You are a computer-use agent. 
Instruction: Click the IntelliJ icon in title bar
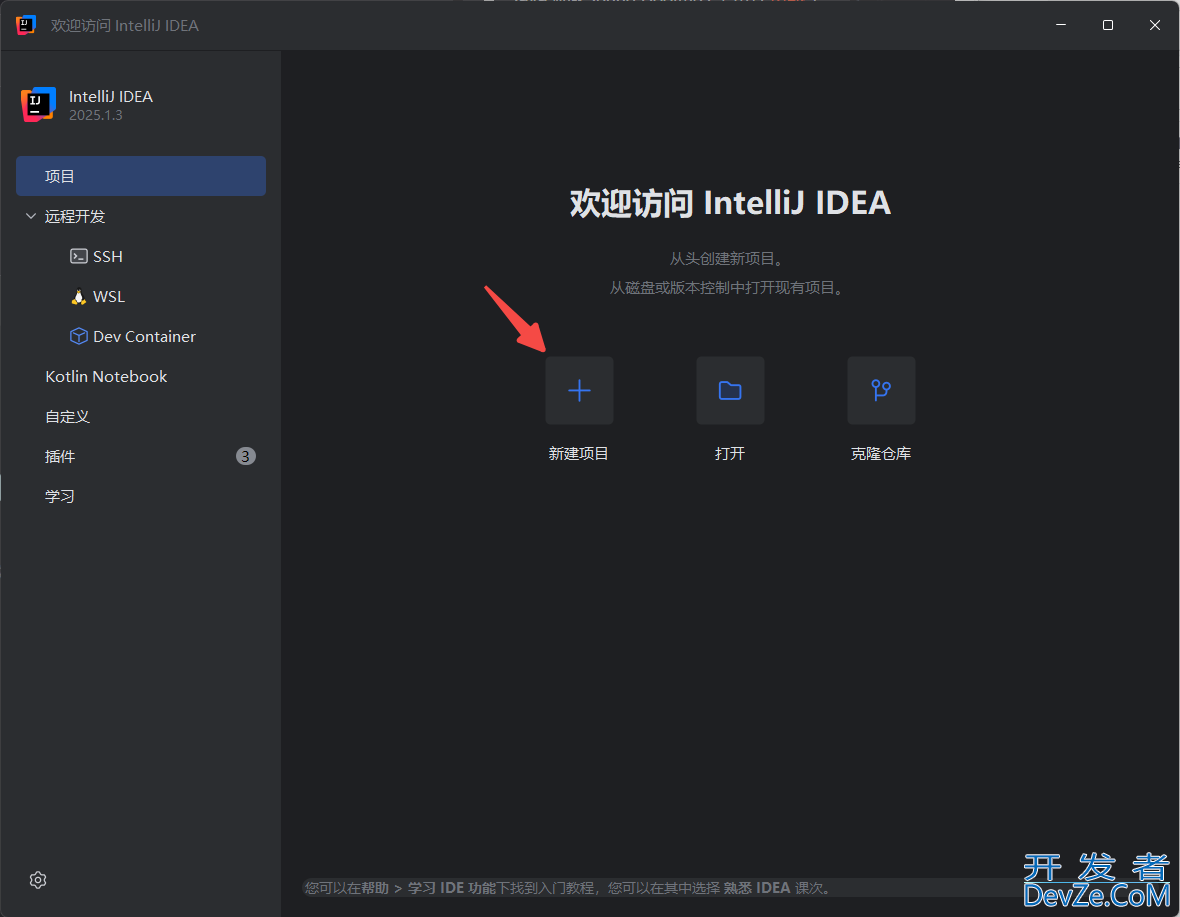(26, 25)
